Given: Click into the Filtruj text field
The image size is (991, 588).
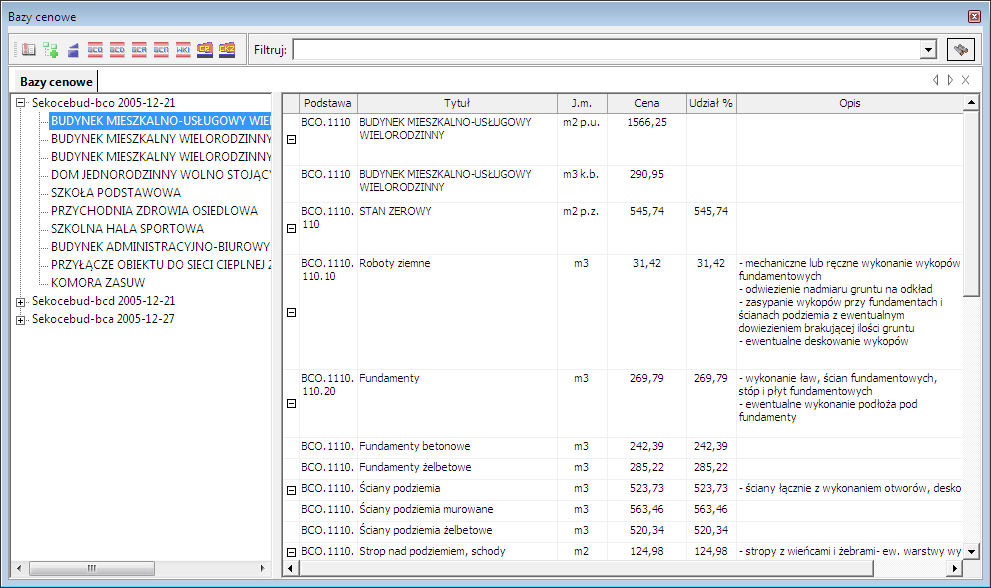Looking at the screenshot, I should pos(607,49).
